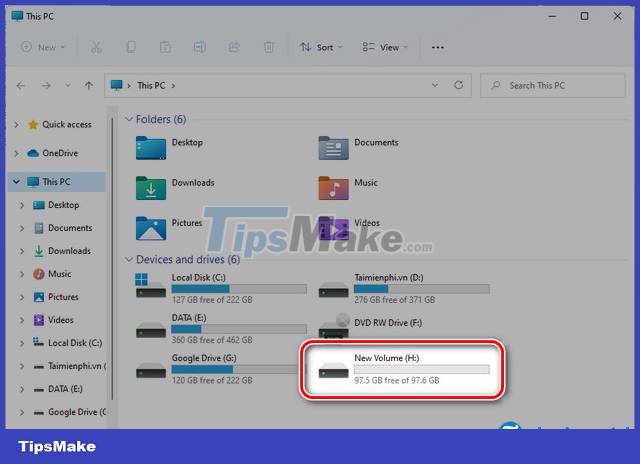Open the New dropdown button
640x464 pixels.
[x=43, y=47]
